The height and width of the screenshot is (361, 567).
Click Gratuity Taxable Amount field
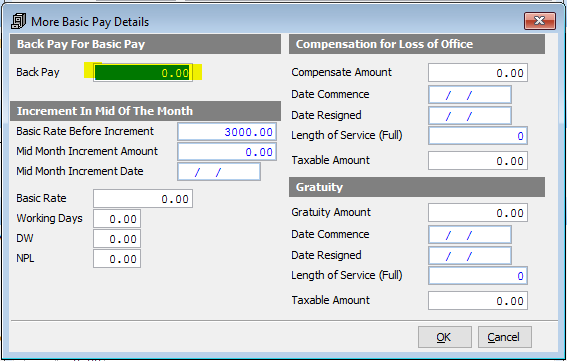point(478,301)
